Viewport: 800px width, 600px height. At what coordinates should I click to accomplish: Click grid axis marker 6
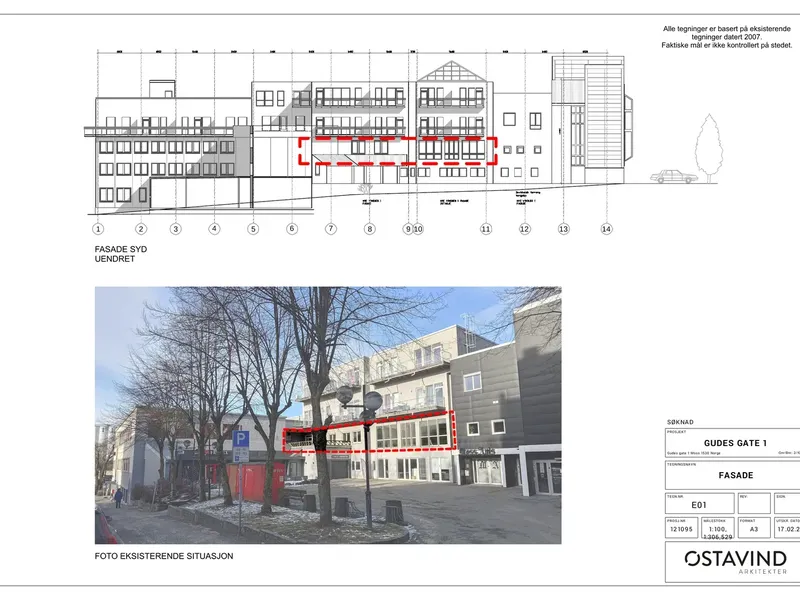(x=292, y=229)
